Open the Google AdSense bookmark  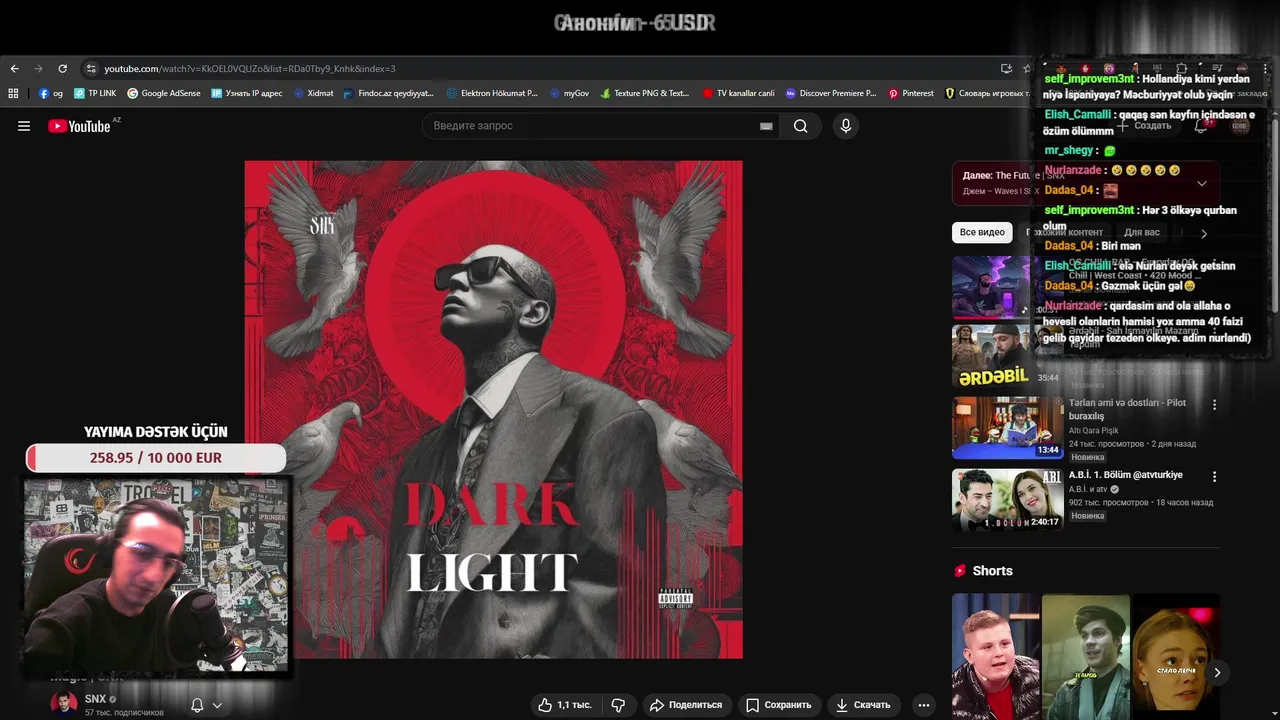click(164, 93)
